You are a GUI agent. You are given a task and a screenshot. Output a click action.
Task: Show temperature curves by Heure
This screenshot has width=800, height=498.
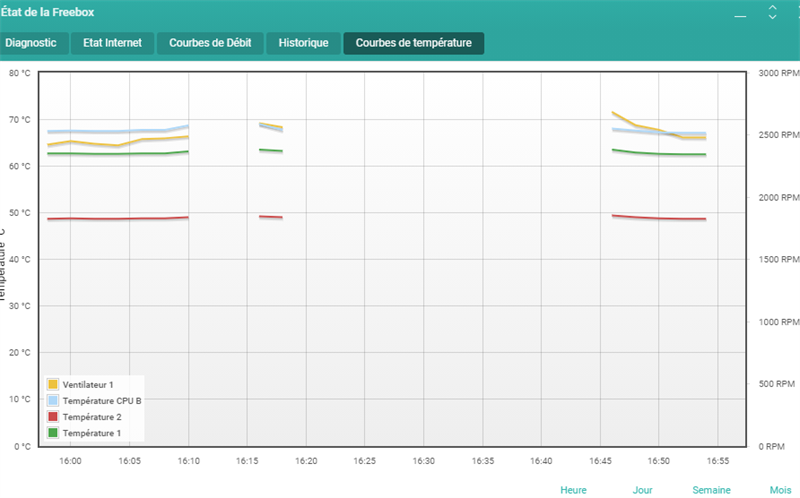coord(573,490)
